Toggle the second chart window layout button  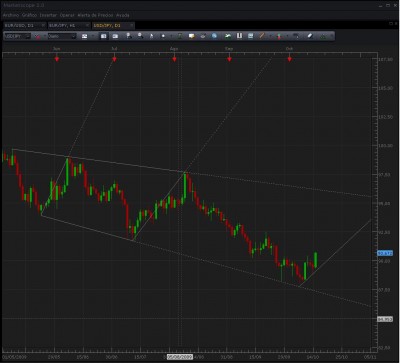(115, 36)
